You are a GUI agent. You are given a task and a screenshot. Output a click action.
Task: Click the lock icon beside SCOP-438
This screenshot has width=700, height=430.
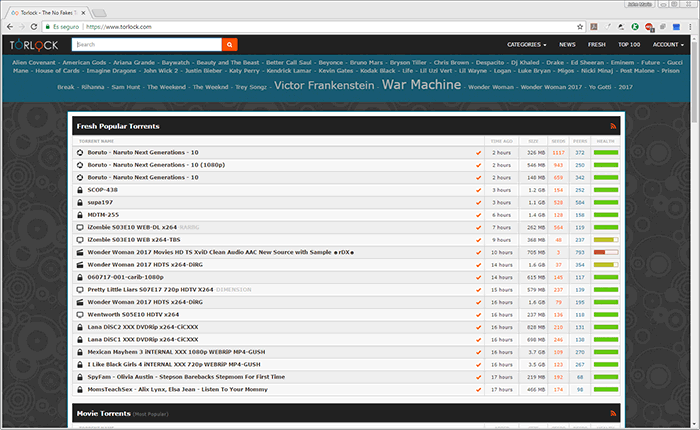click(x=80, y=190)
